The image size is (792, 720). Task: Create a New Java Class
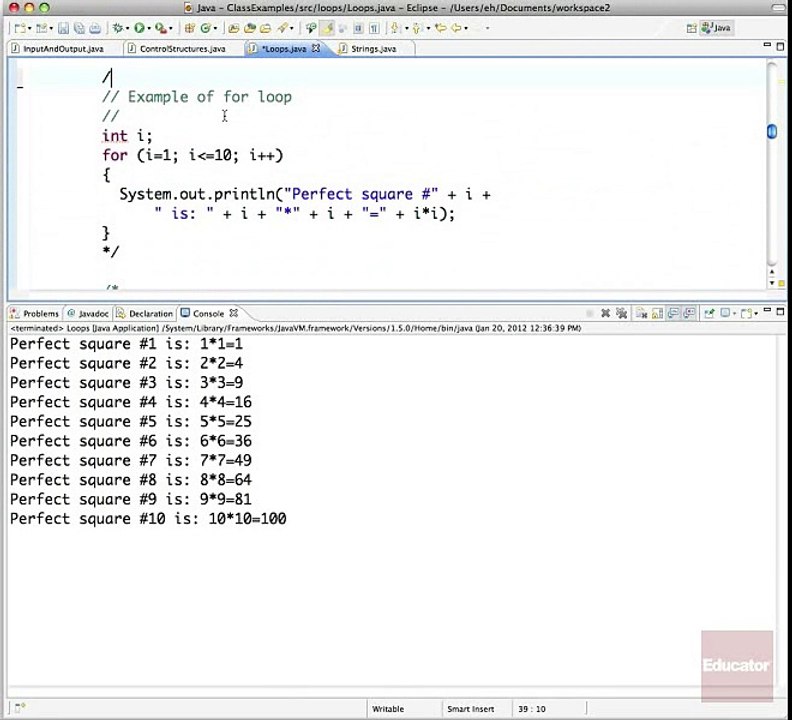206,28
